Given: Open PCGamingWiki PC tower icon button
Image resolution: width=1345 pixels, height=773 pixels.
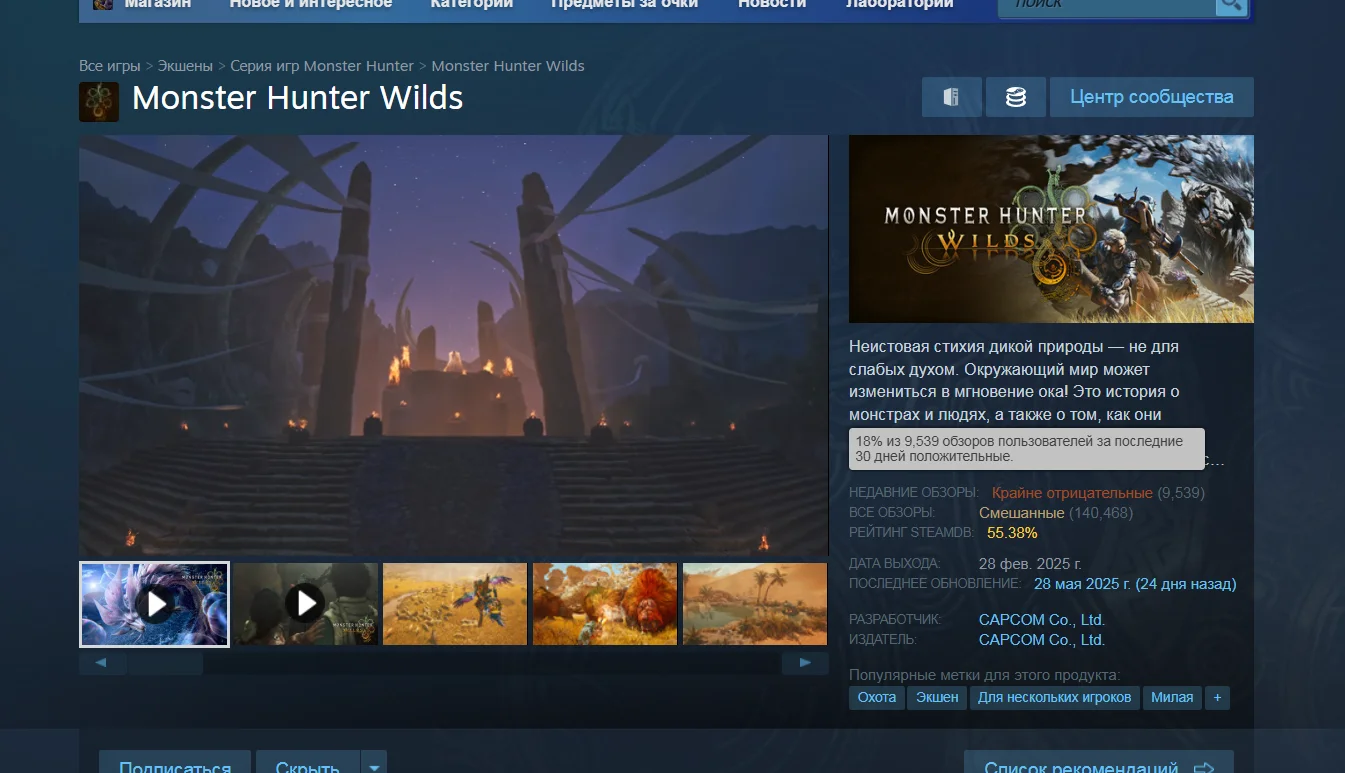Looking at the screenshot, I should point(951,97).
